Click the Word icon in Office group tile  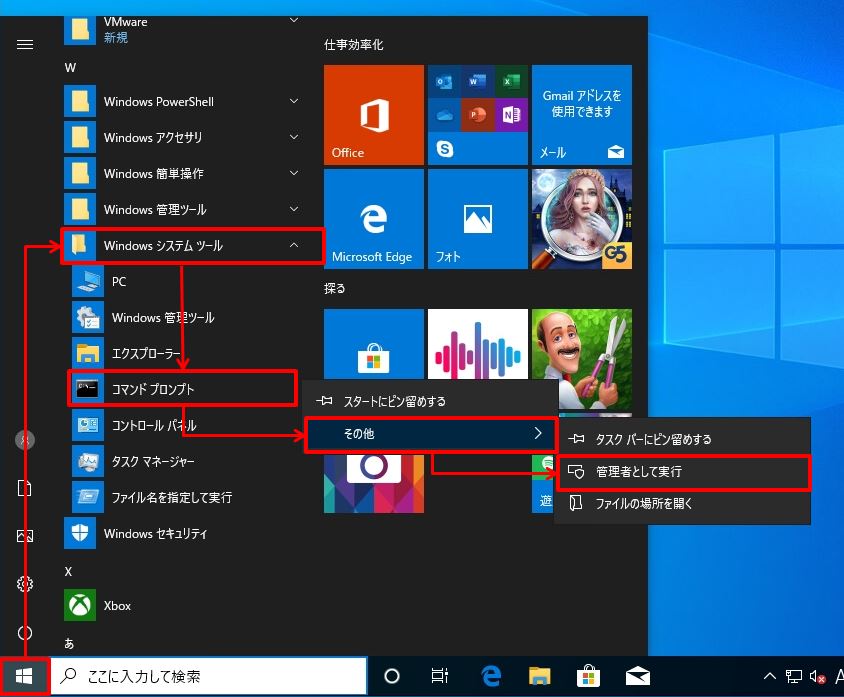(477, 81)
